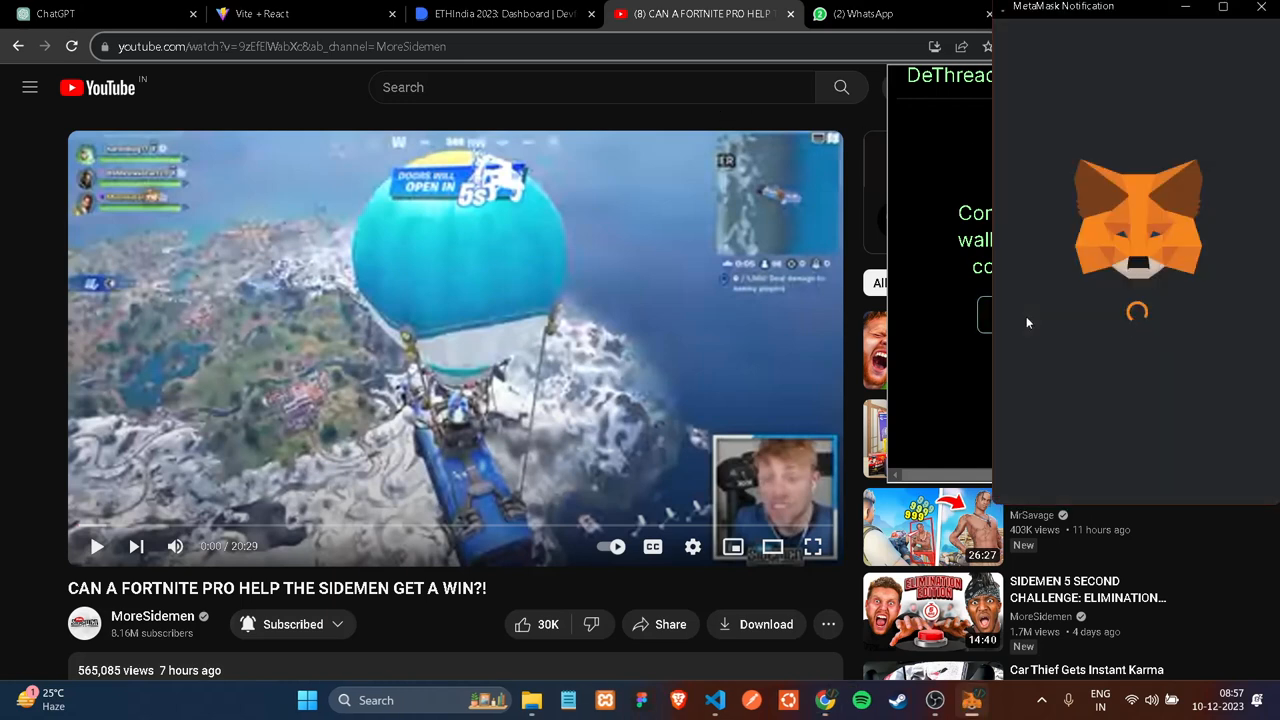Download the video
The image size is (1280, 720).
tap(756, 624)
